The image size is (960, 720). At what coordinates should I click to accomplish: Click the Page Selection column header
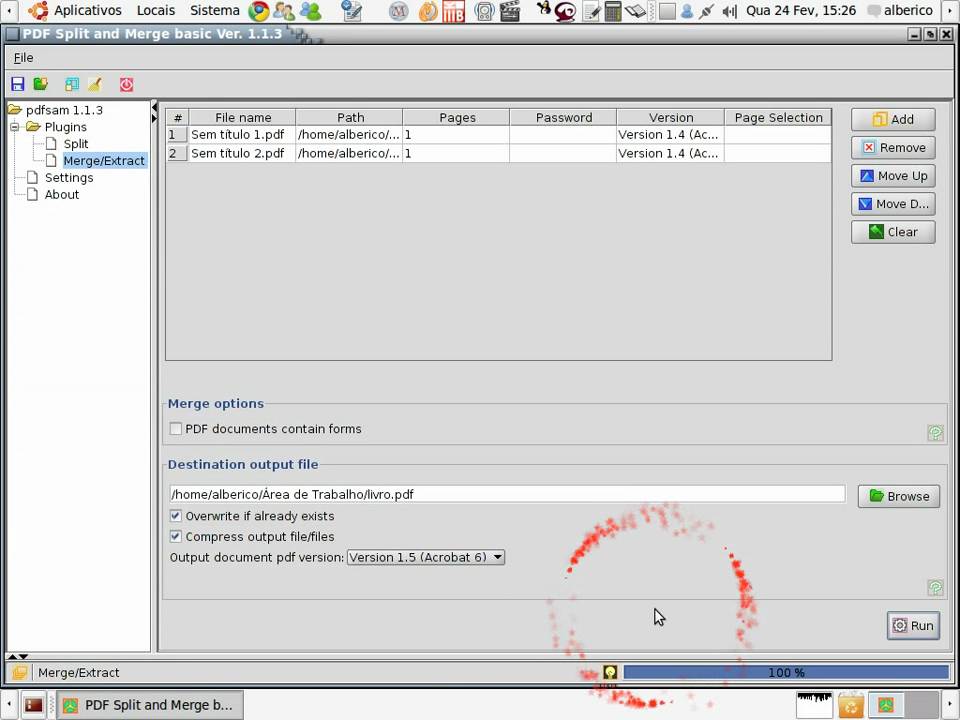(x=778, y=118)
